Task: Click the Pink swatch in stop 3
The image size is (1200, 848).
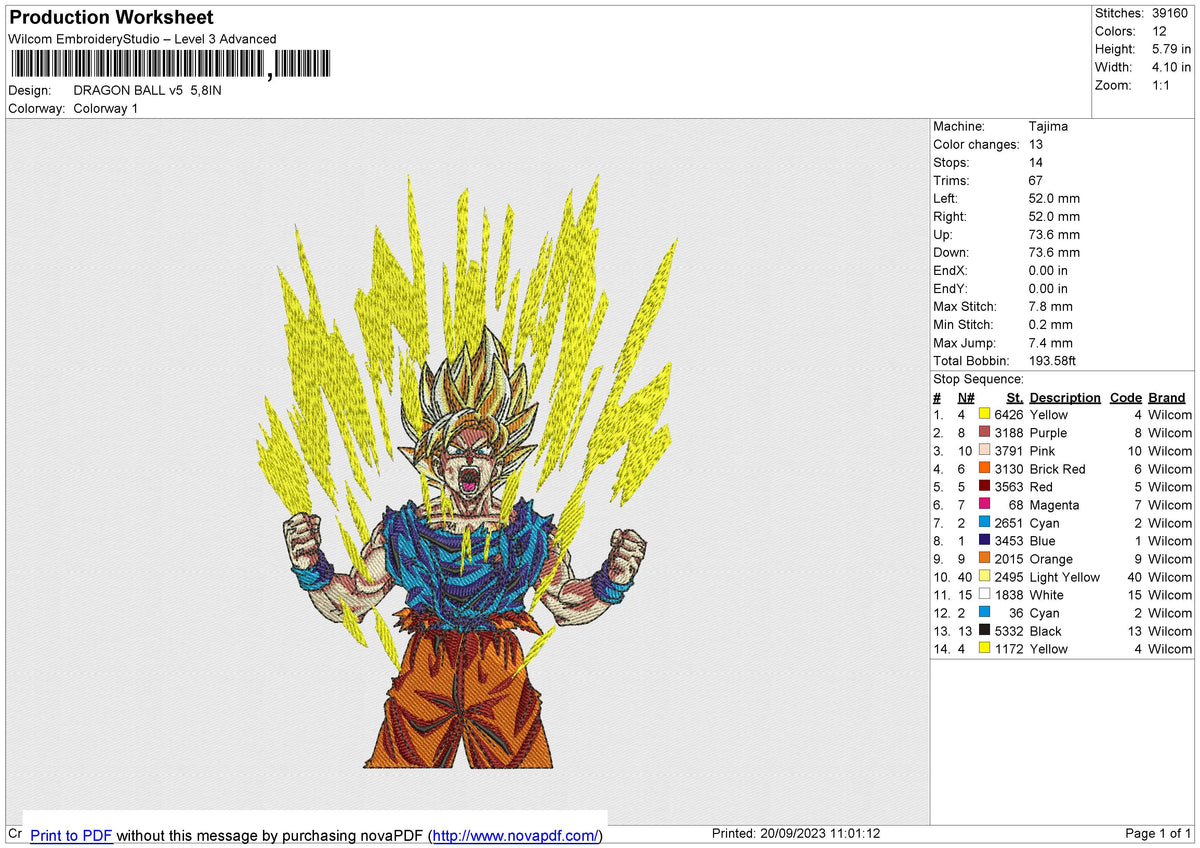Action: tap(985, 451)
